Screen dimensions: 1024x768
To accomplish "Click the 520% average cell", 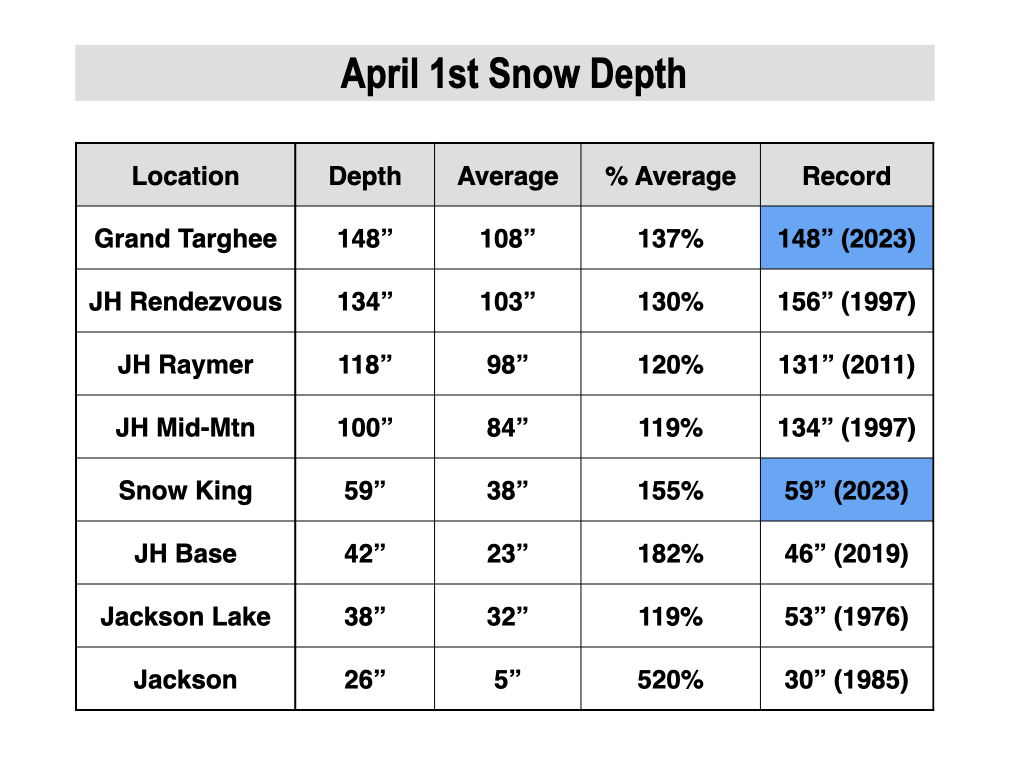I will pos(670,679).
